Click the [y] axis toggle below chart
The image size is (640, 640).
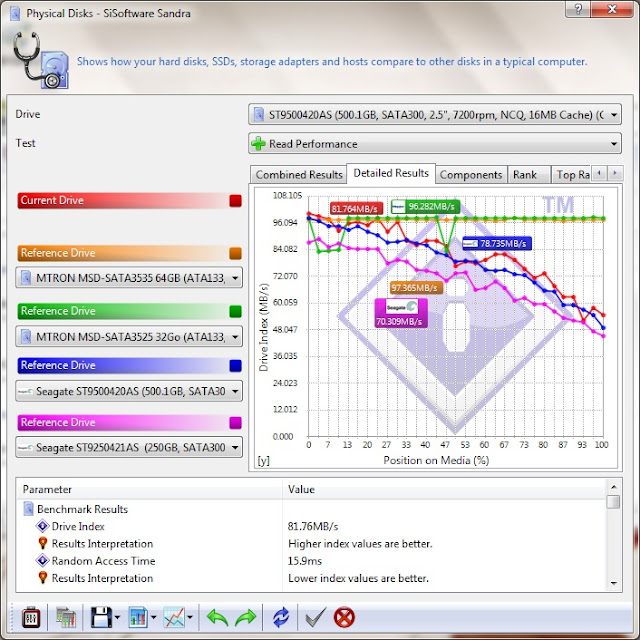[264, 461]
